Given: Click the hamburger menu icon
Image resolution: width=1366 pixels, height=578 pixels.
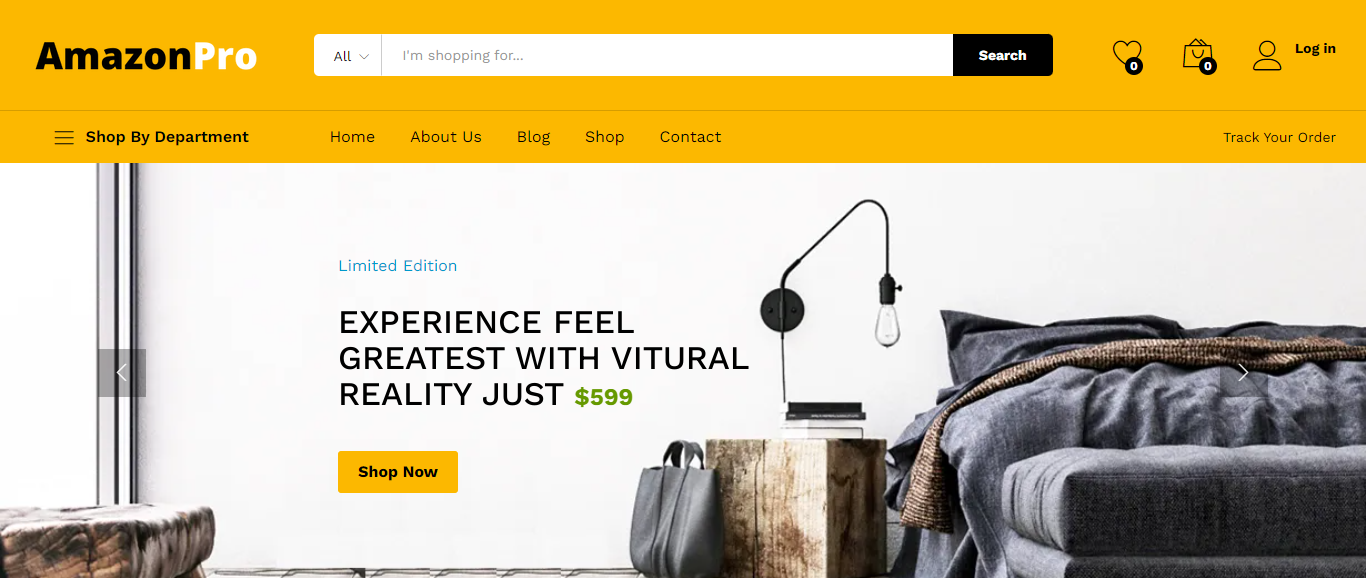Looking at the screenshot, I should (x=64, y=138).
